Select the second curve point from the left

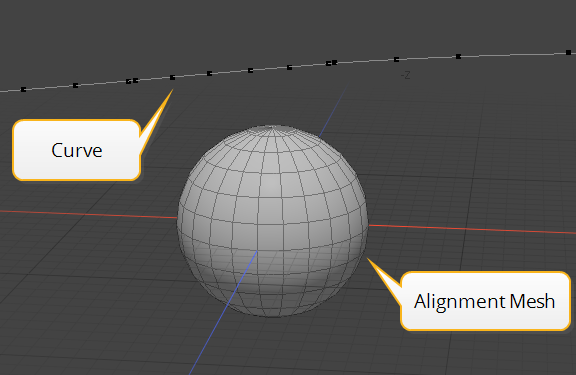[x=75, y=85]
